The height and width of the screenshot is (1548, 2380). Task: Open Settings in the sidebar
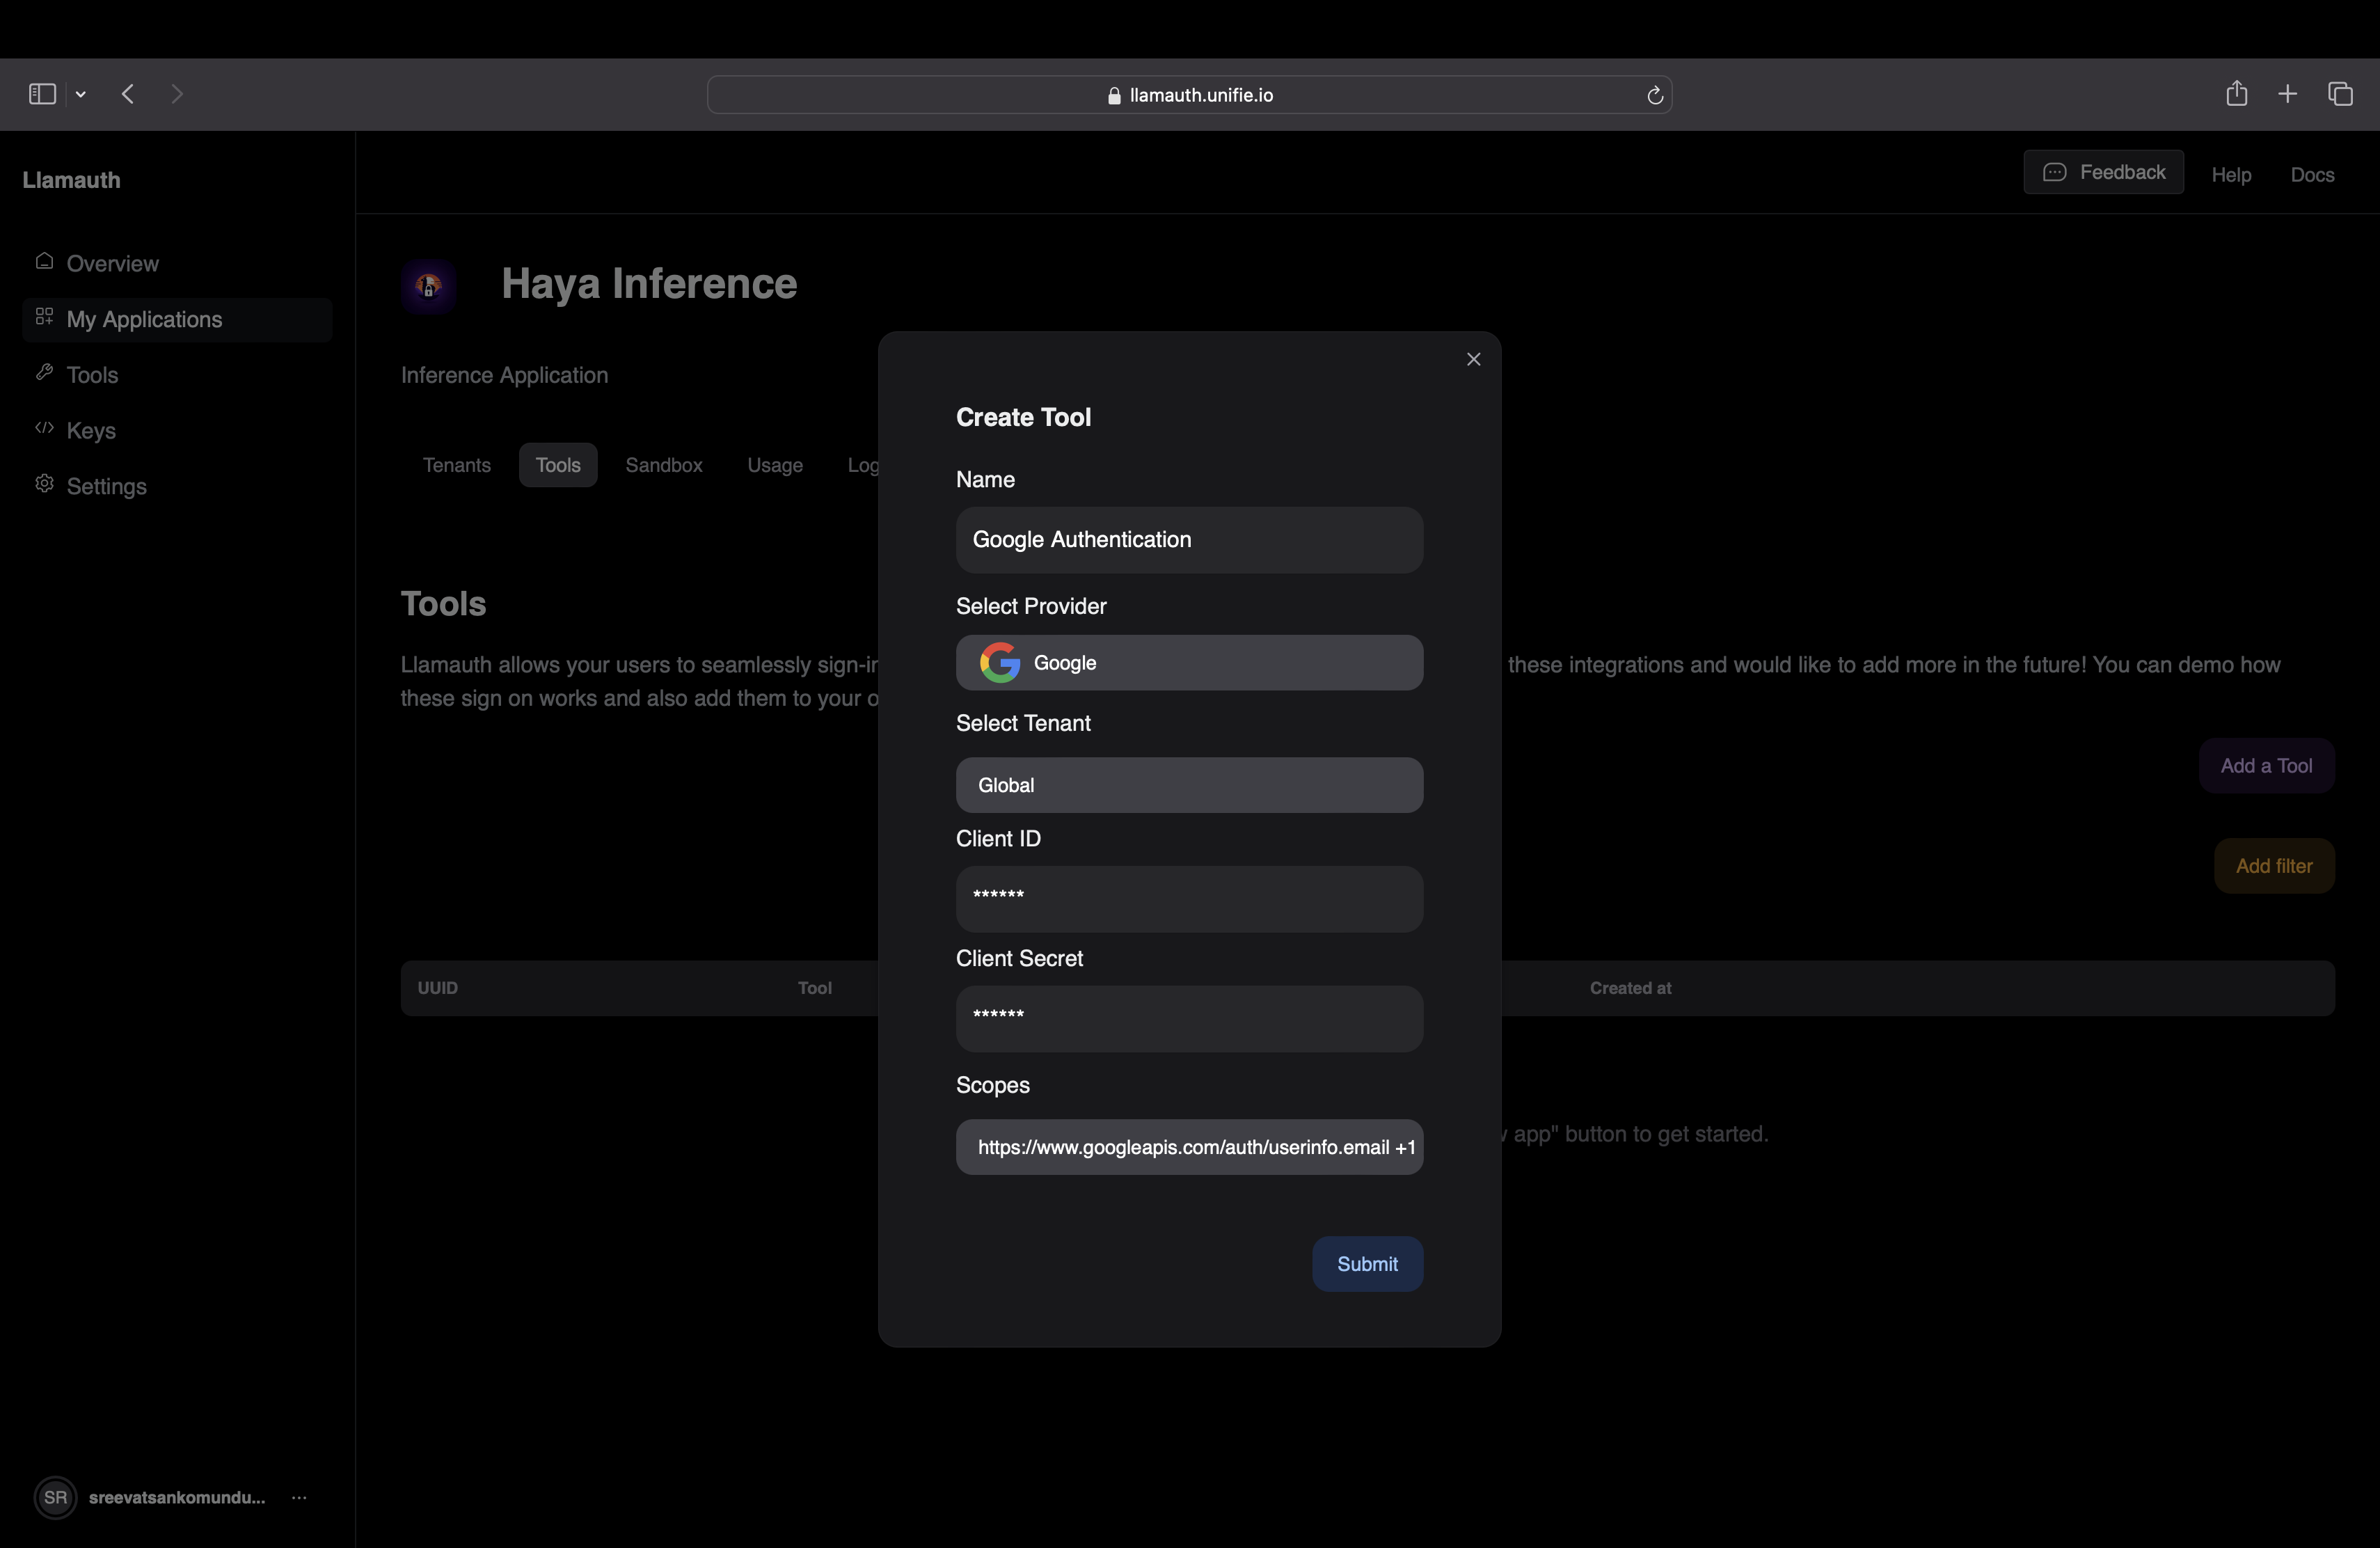[x=177, y=487]
